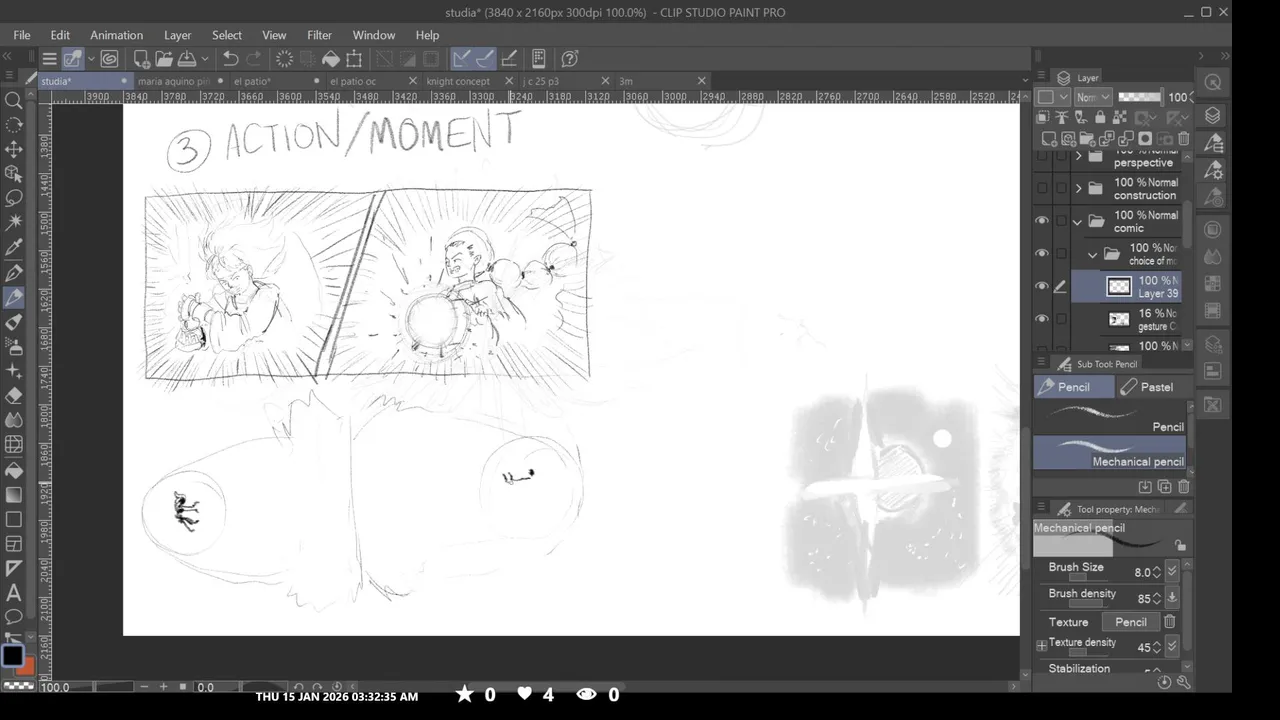
Task: Click the New canvas icon
Action: pos(141,59)
